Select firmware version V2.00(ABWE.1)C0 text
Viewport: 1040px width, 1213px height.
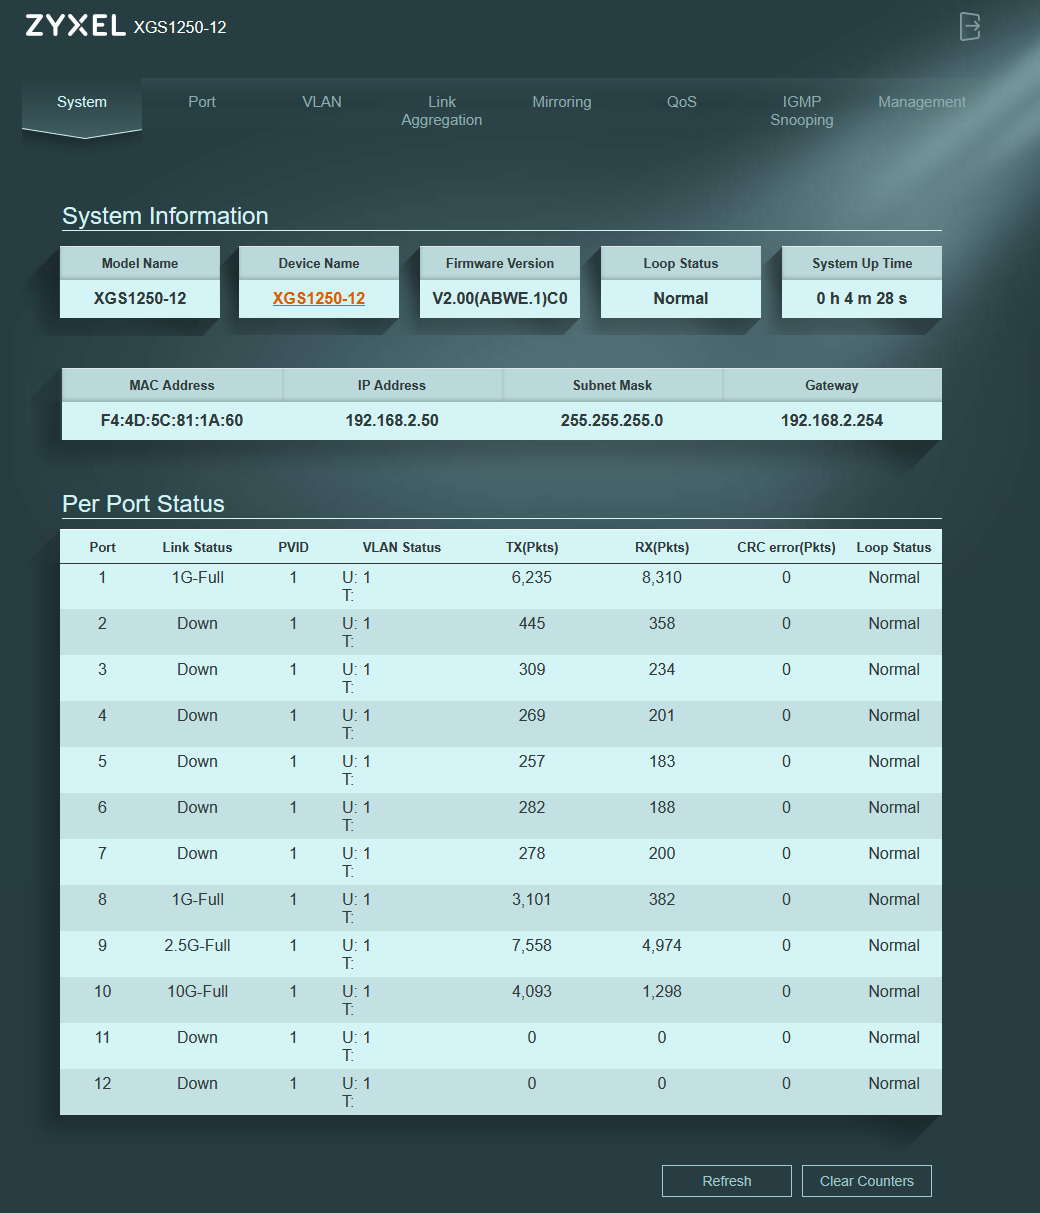(x=500, y=298)
